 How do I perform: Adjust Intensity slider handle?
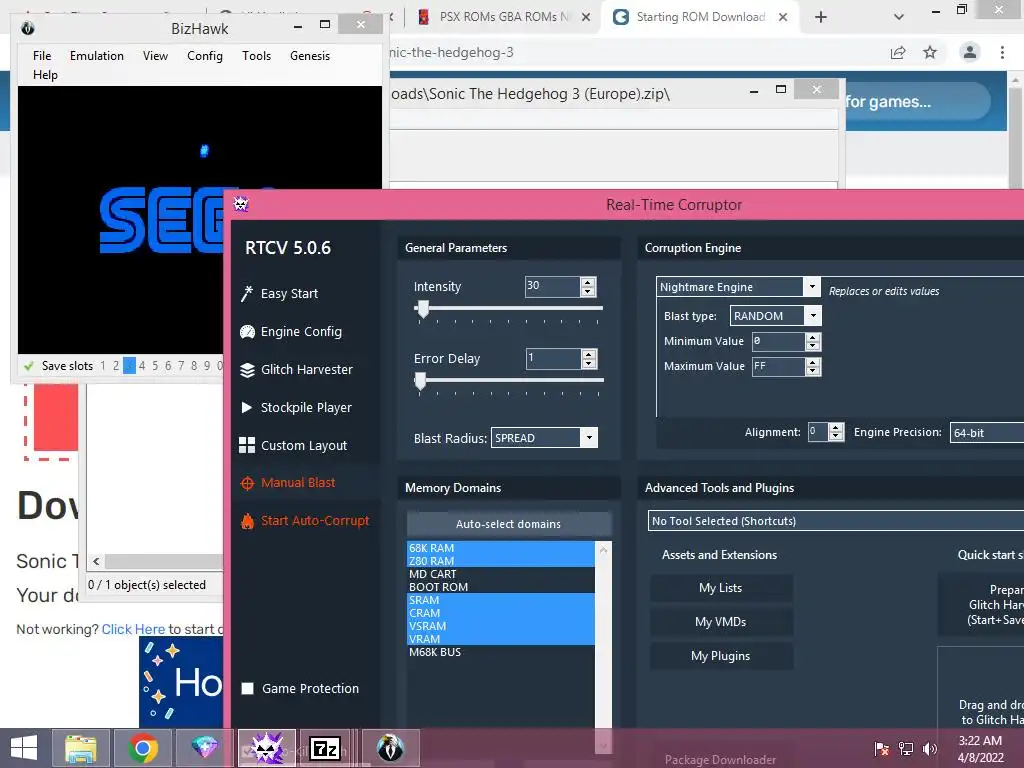coord(423,309)
